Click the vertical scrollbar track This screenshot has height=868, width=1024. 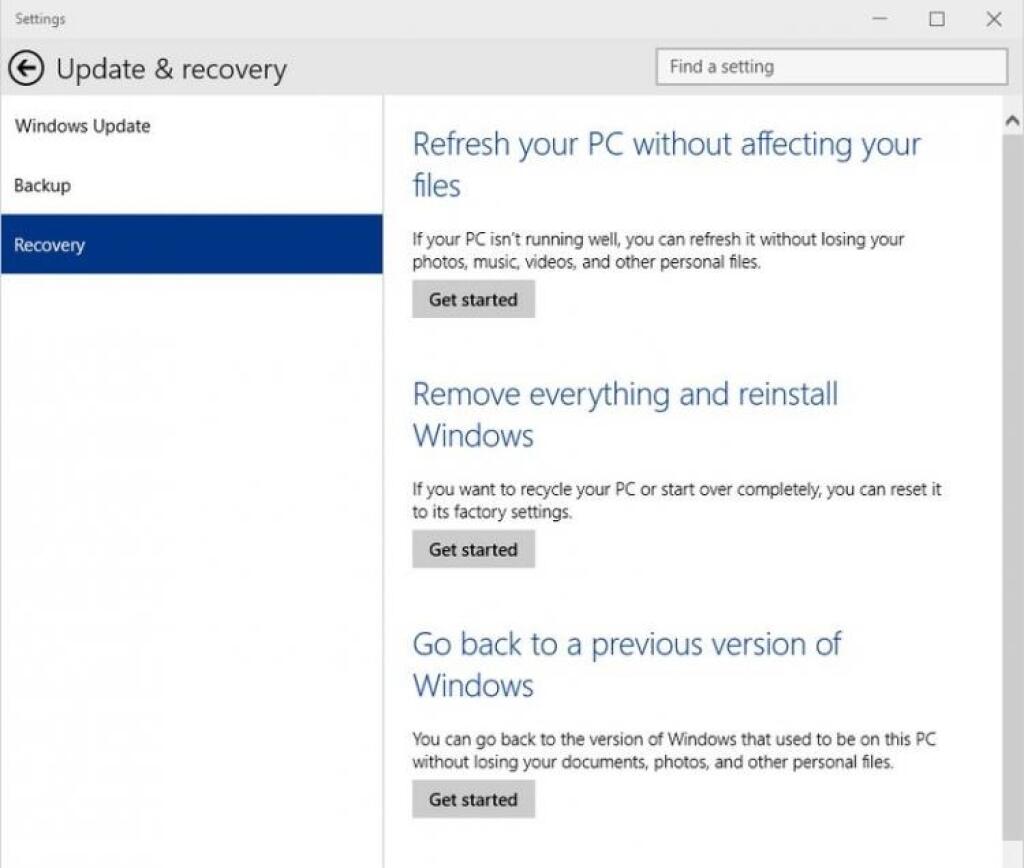coord(1012,487)
